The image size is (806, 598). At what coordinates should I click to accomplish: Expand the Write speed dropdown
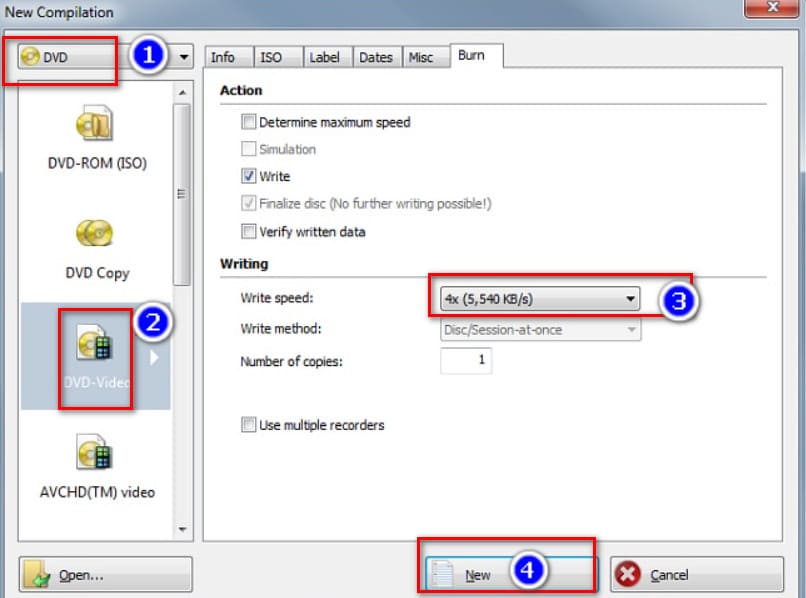[630, 298]
